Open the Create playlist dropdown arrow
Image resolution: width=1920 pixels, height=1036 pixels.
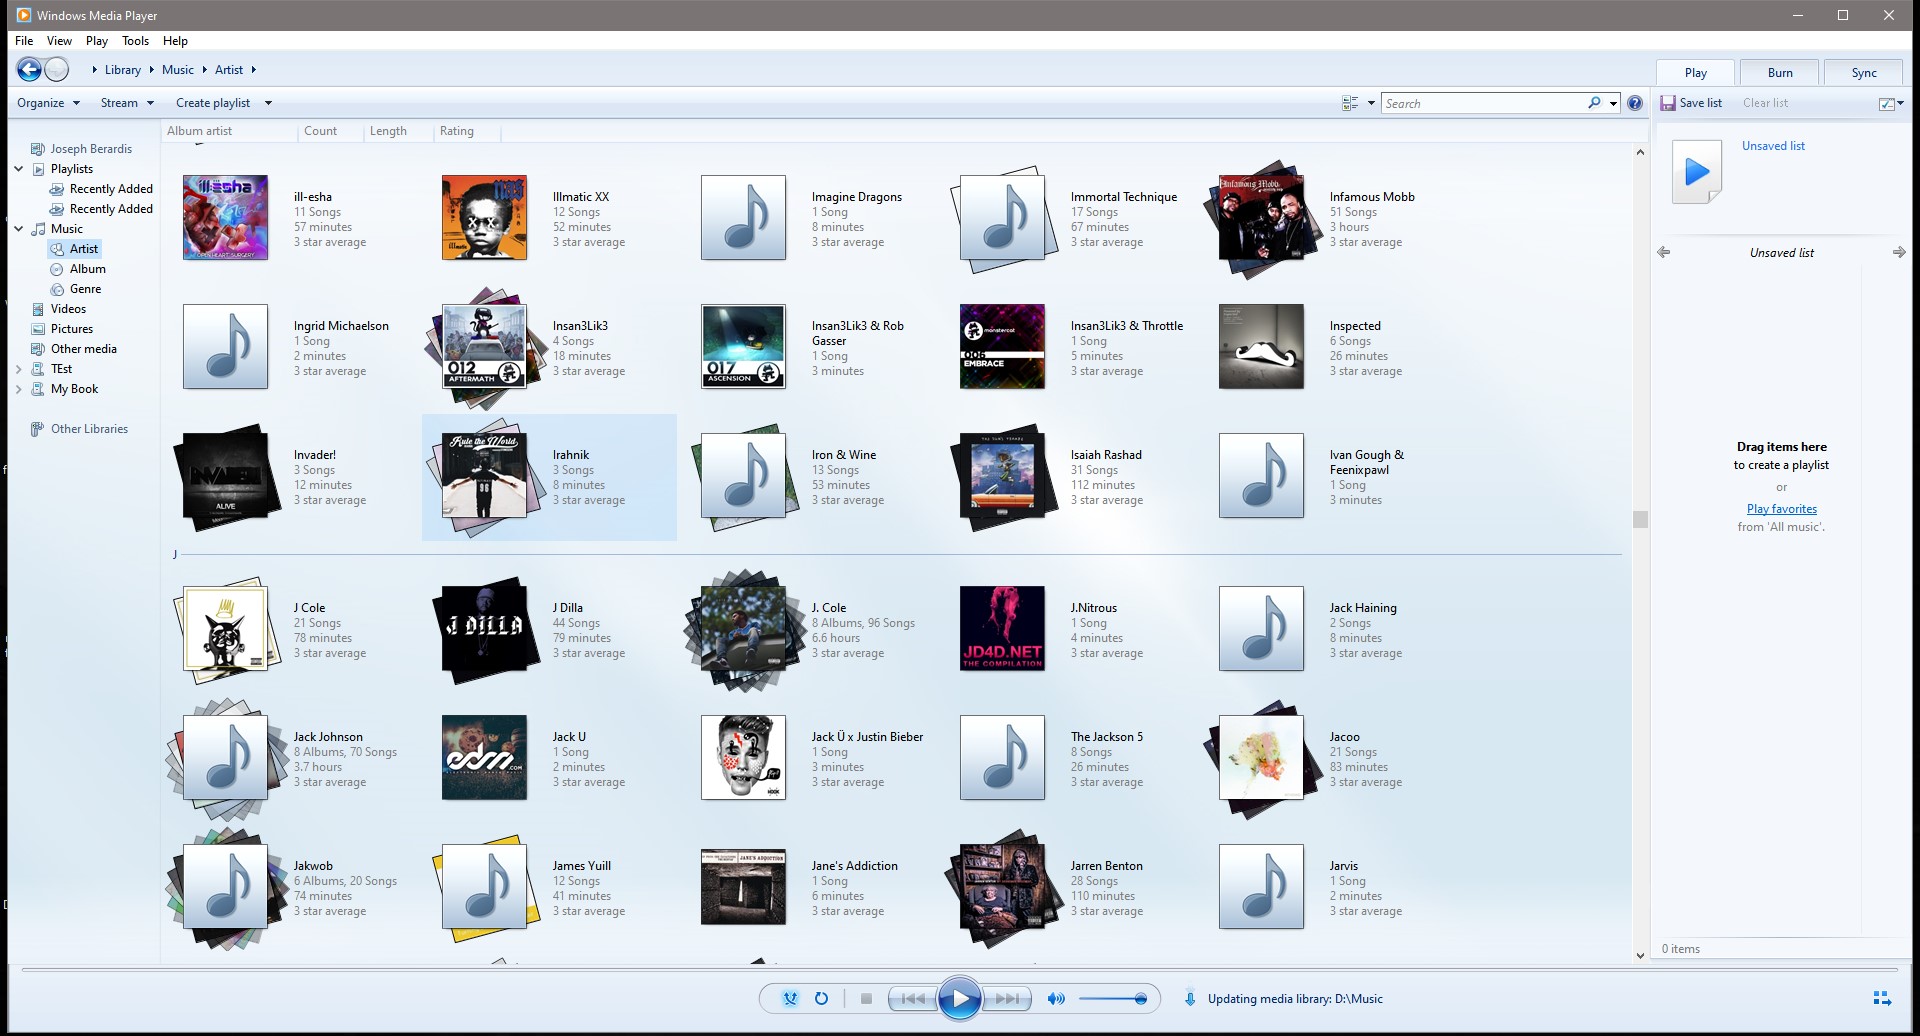268,103
